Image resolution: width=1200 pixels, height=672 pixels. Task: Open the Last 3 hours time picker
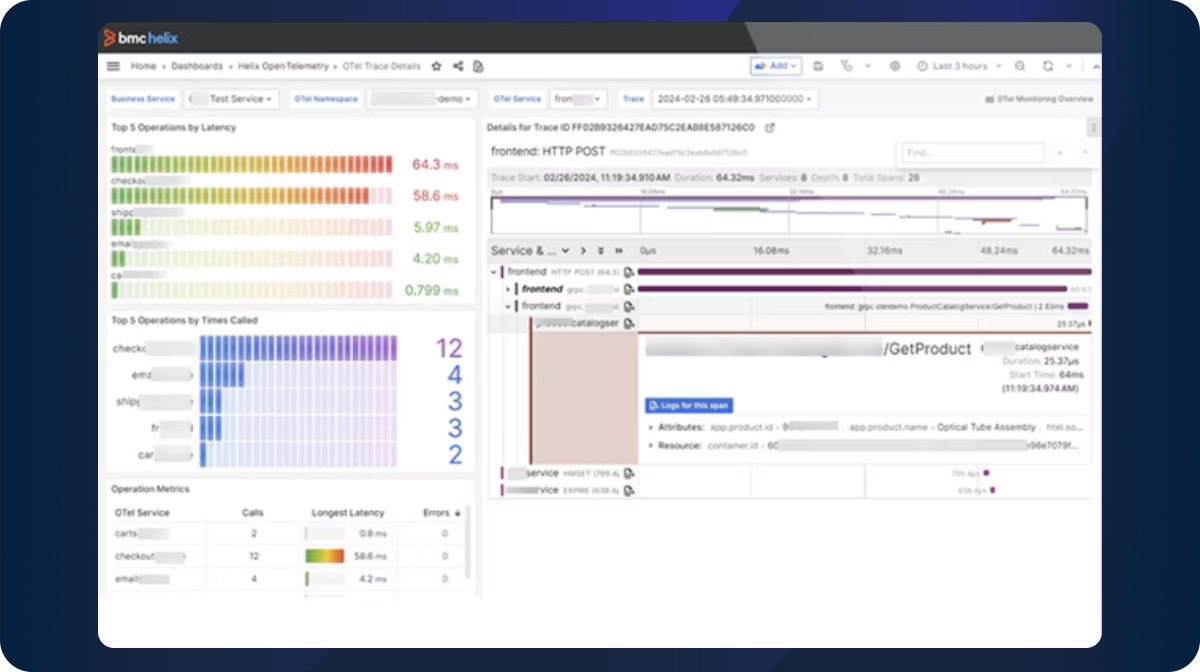958,66
